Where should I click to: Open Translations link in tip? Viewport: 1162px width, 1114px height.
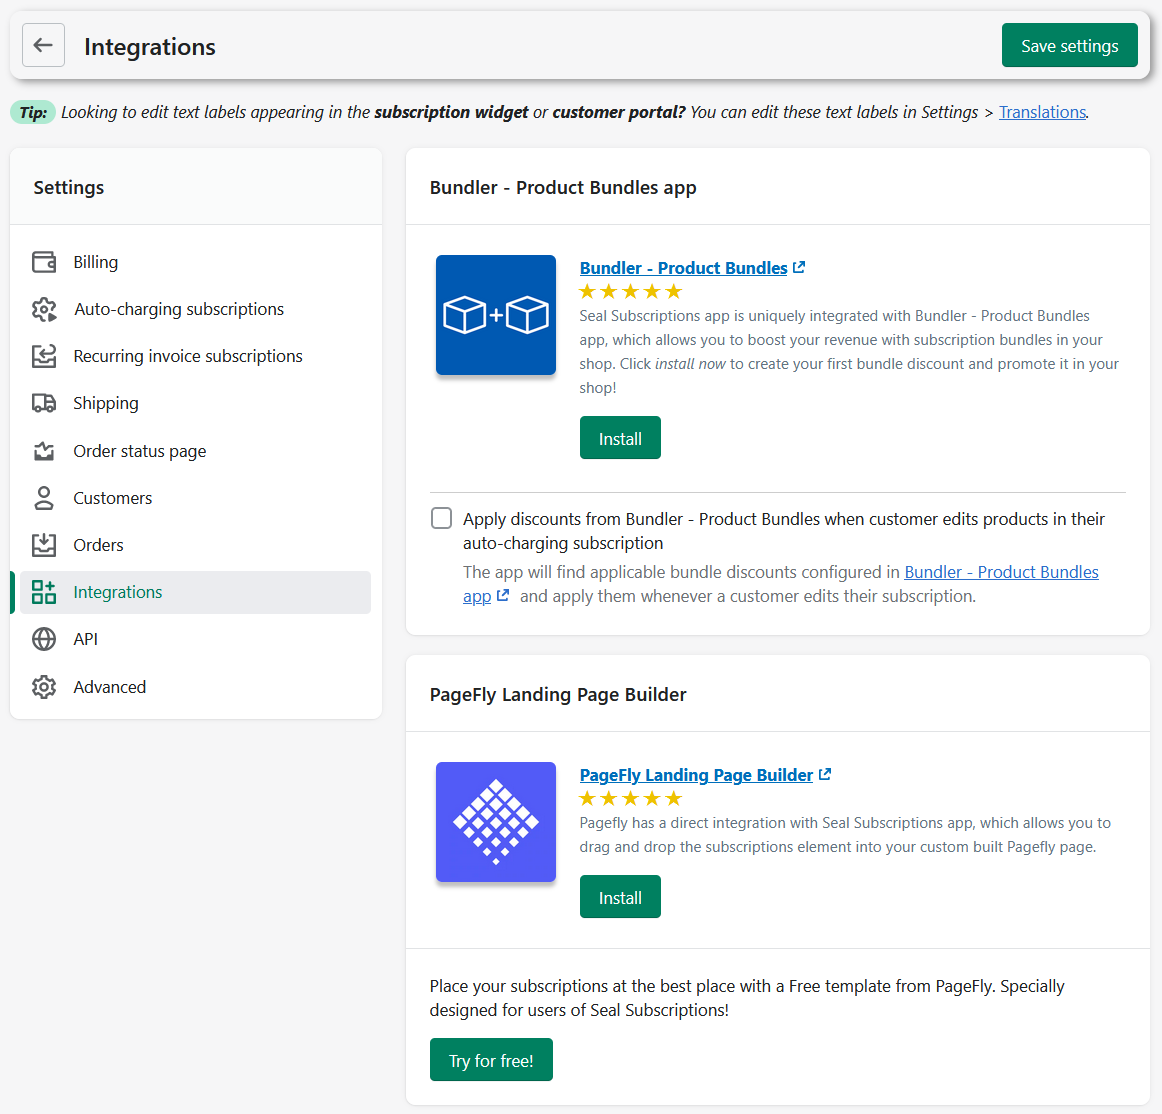point(1042,112)
